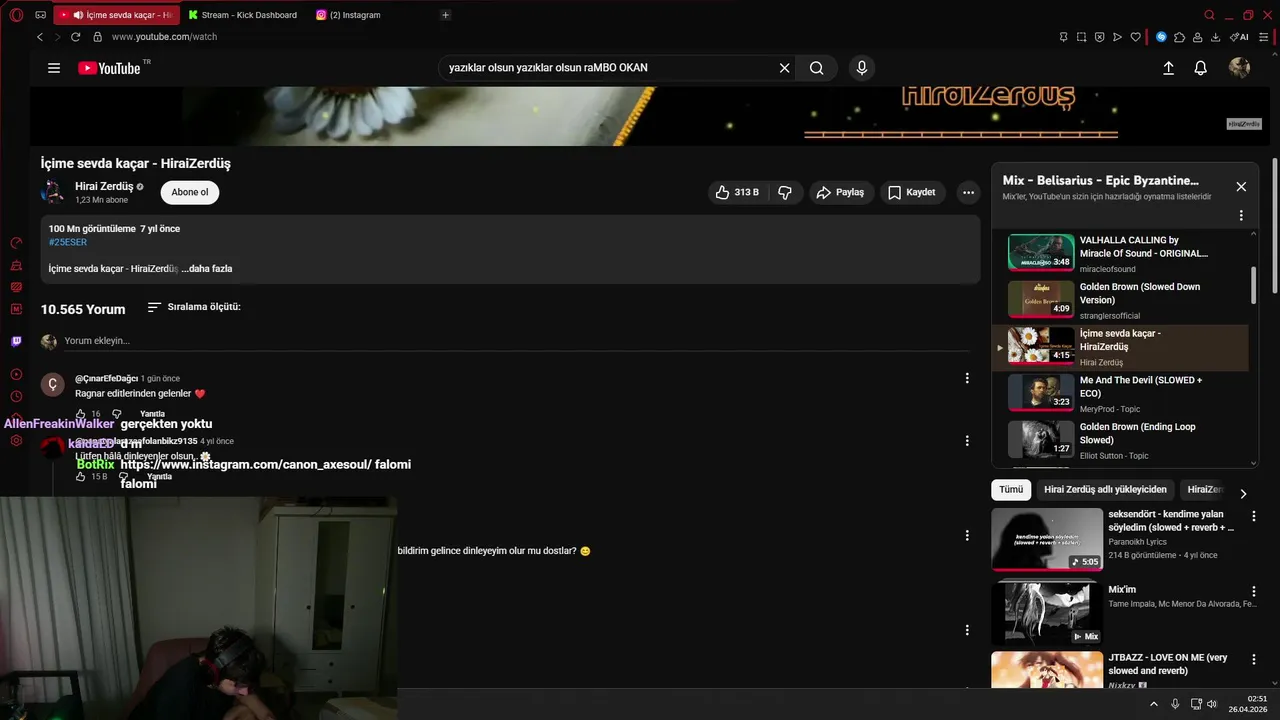1280x720 pixels.
Task: Open options for seksendört recommended video
Action: (x=1254, y=517)
